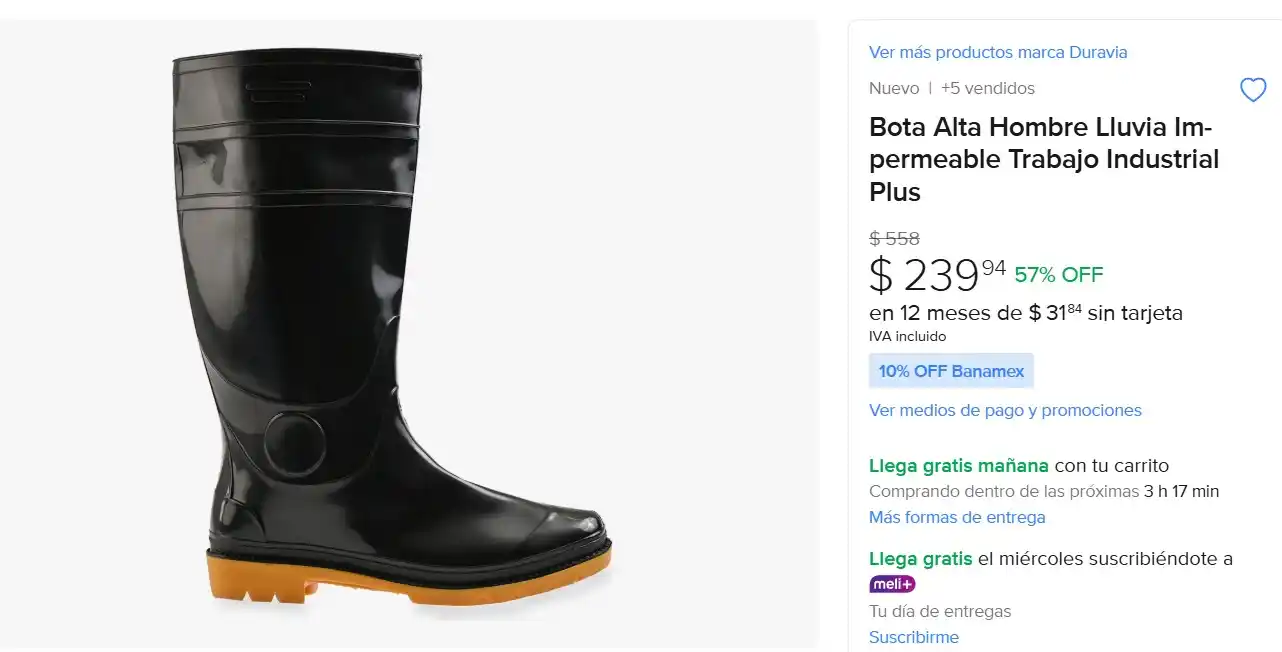Image resolution: width=1282 pixels, height=652 pixels.
Task: Add product to favorites with heart icon
Action: click(x=1253, y=90)
